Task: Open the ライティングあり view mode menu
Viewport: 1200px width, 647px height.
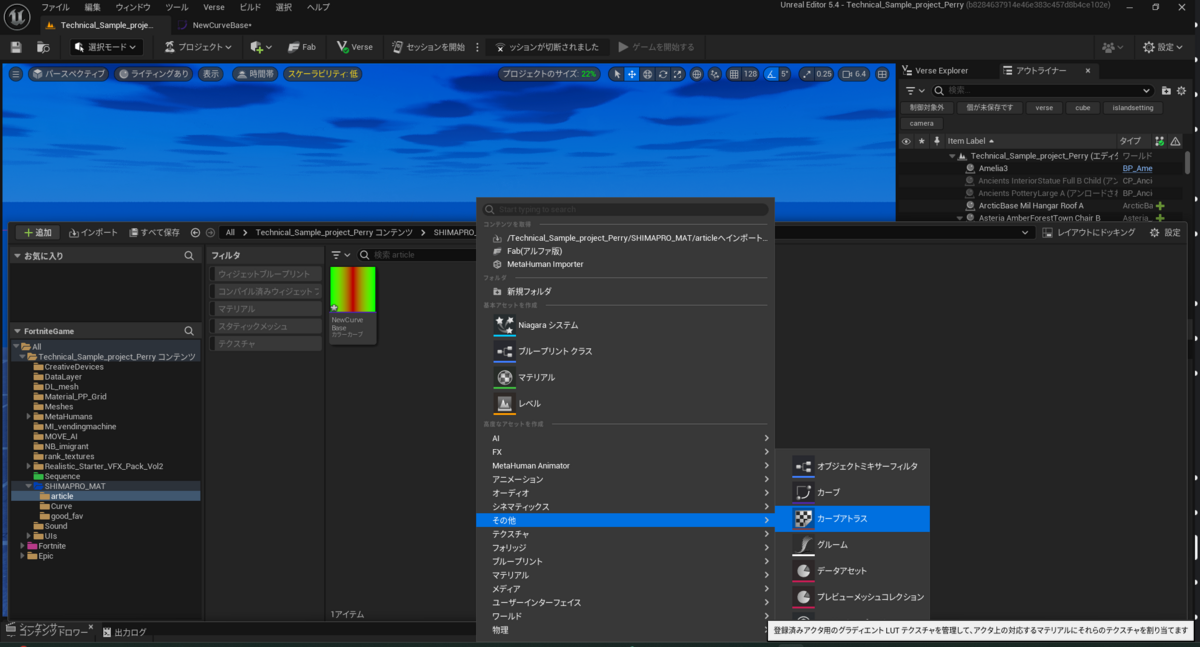Action: point(154,74)
